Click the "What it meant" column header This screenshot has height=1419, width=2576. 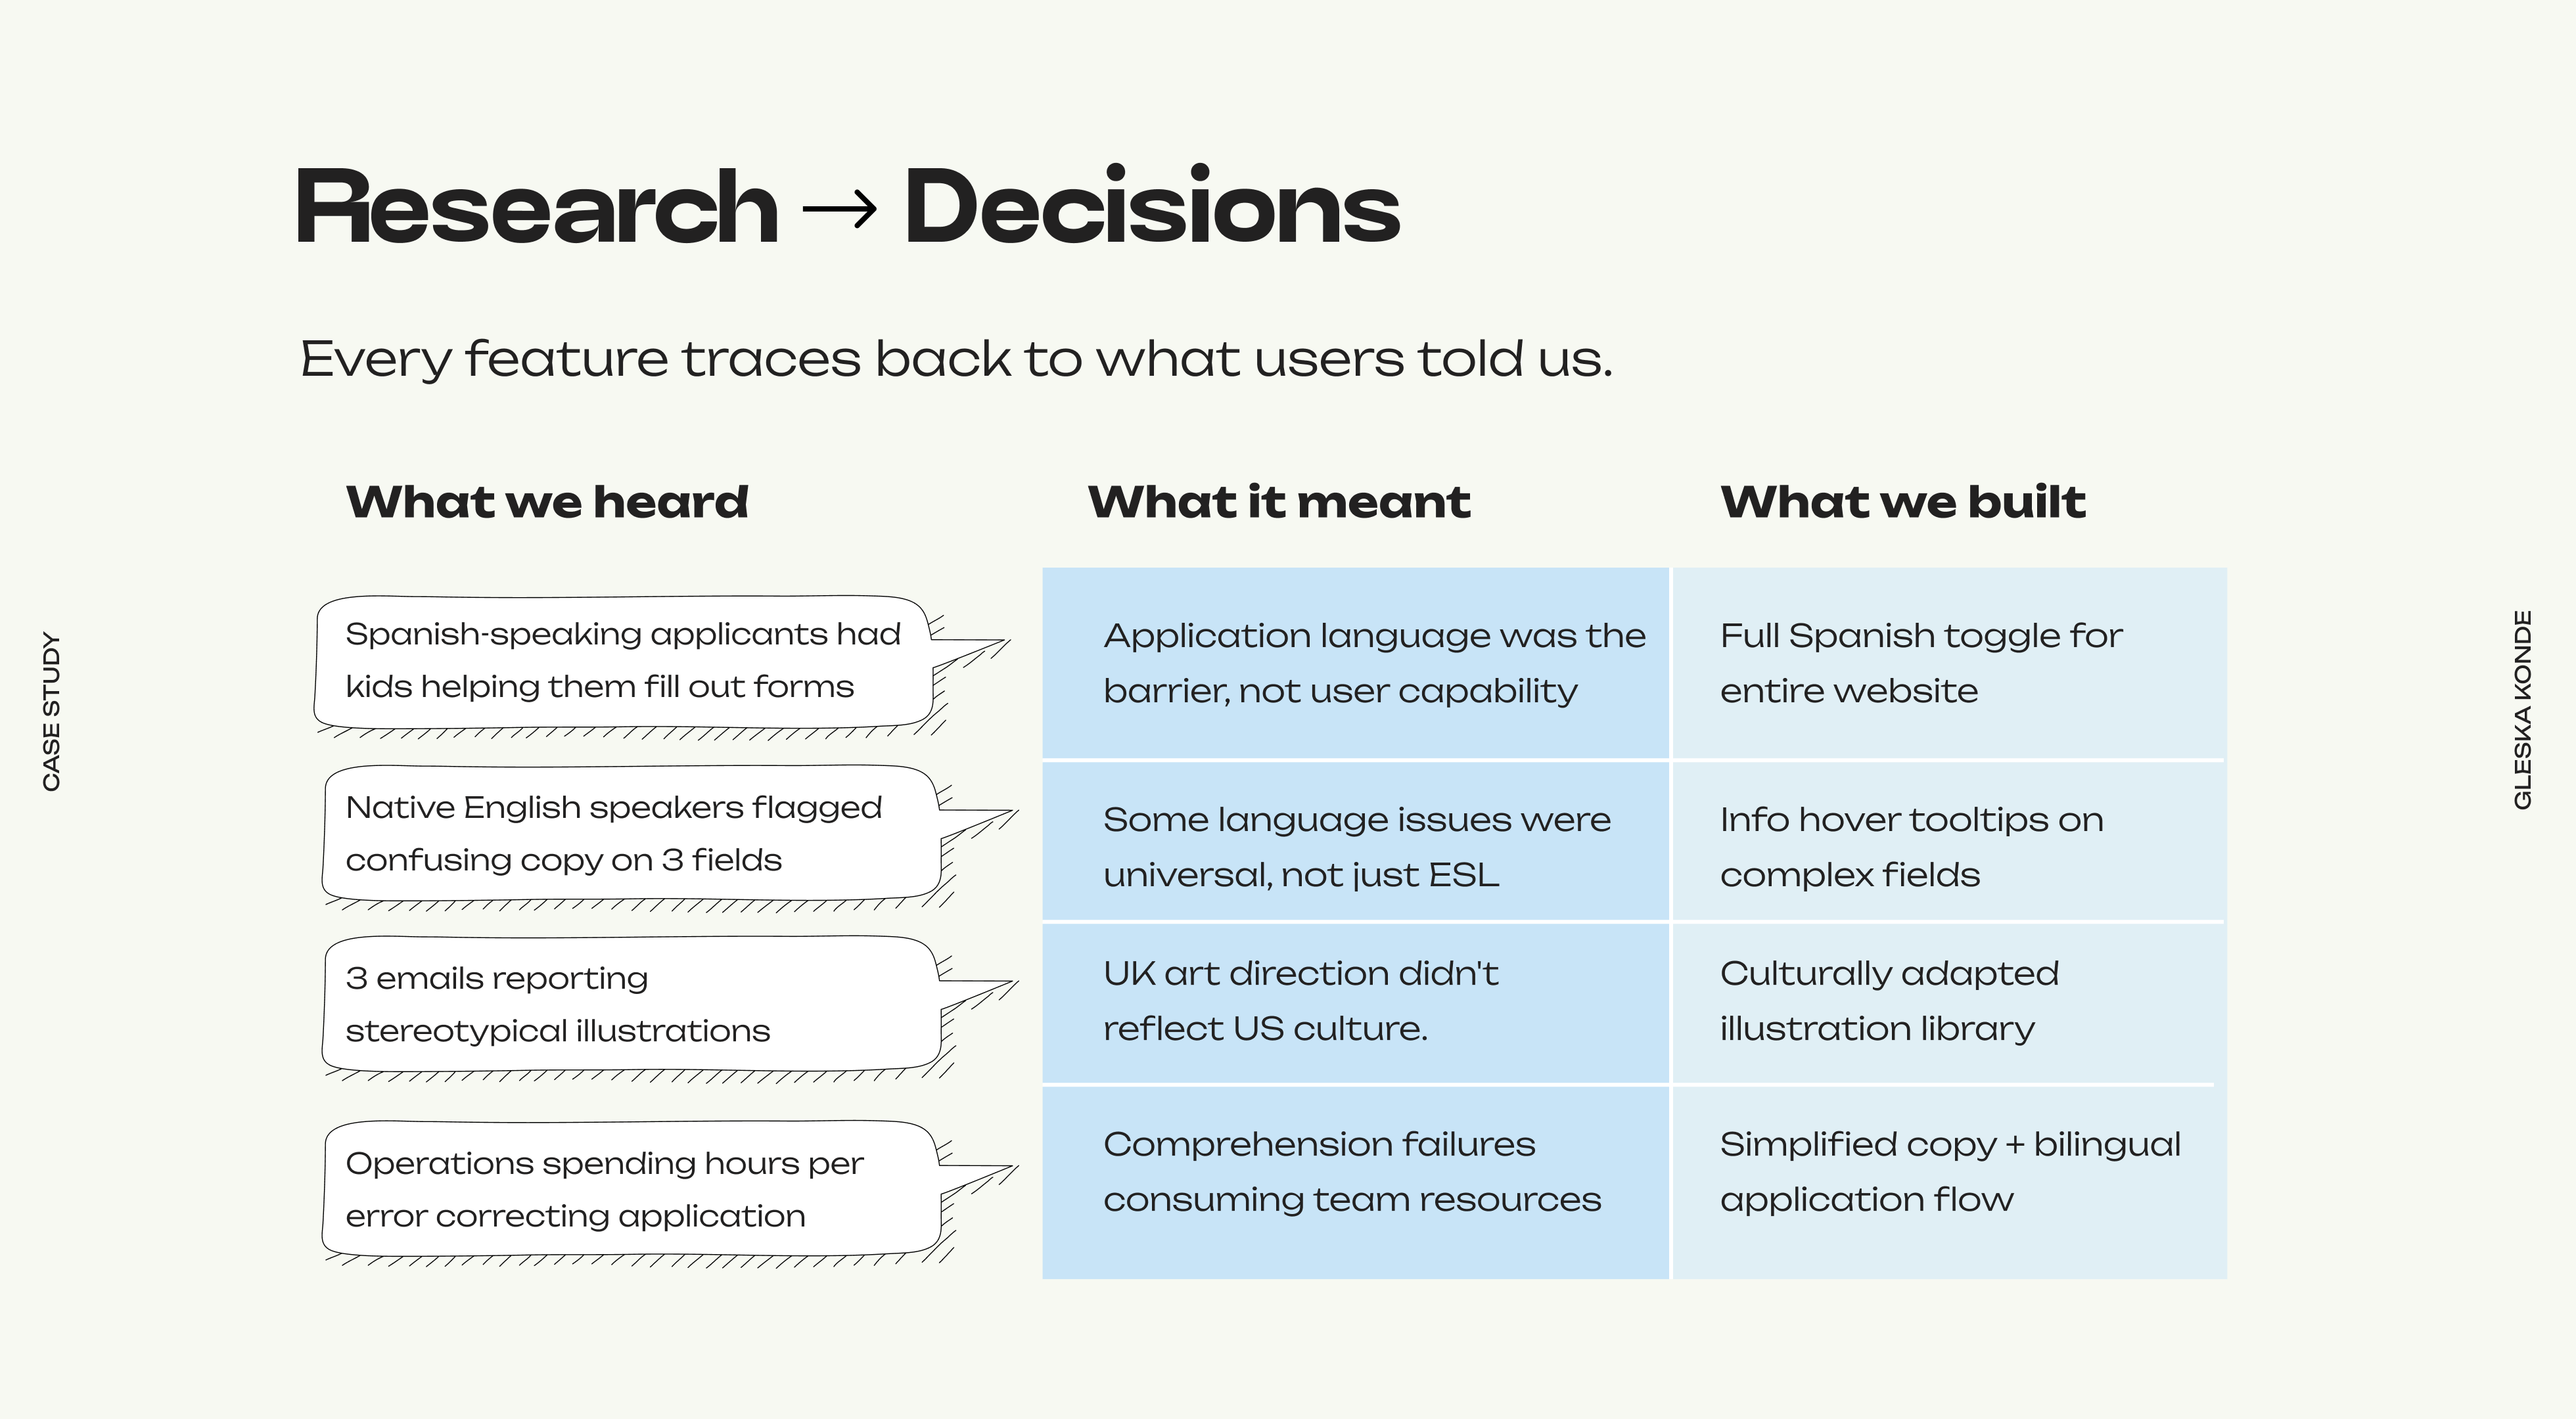[x=1279, y=502]
